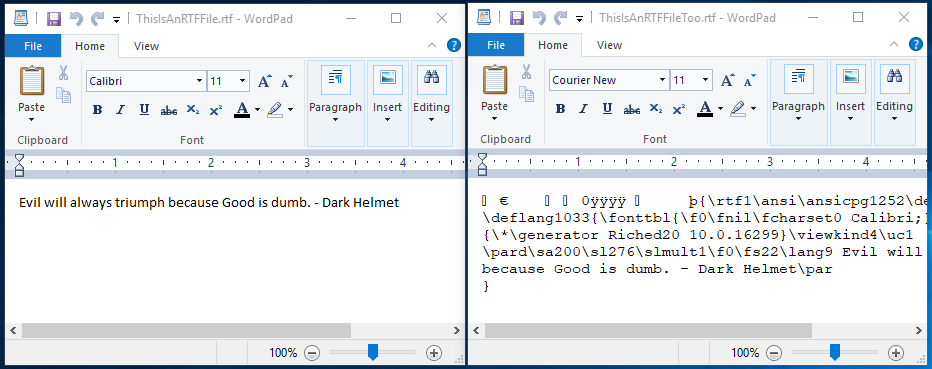This screenshot has height=369, width=932.
Task: Collapse ribbon chevron in right window
Action: [895, 45]
